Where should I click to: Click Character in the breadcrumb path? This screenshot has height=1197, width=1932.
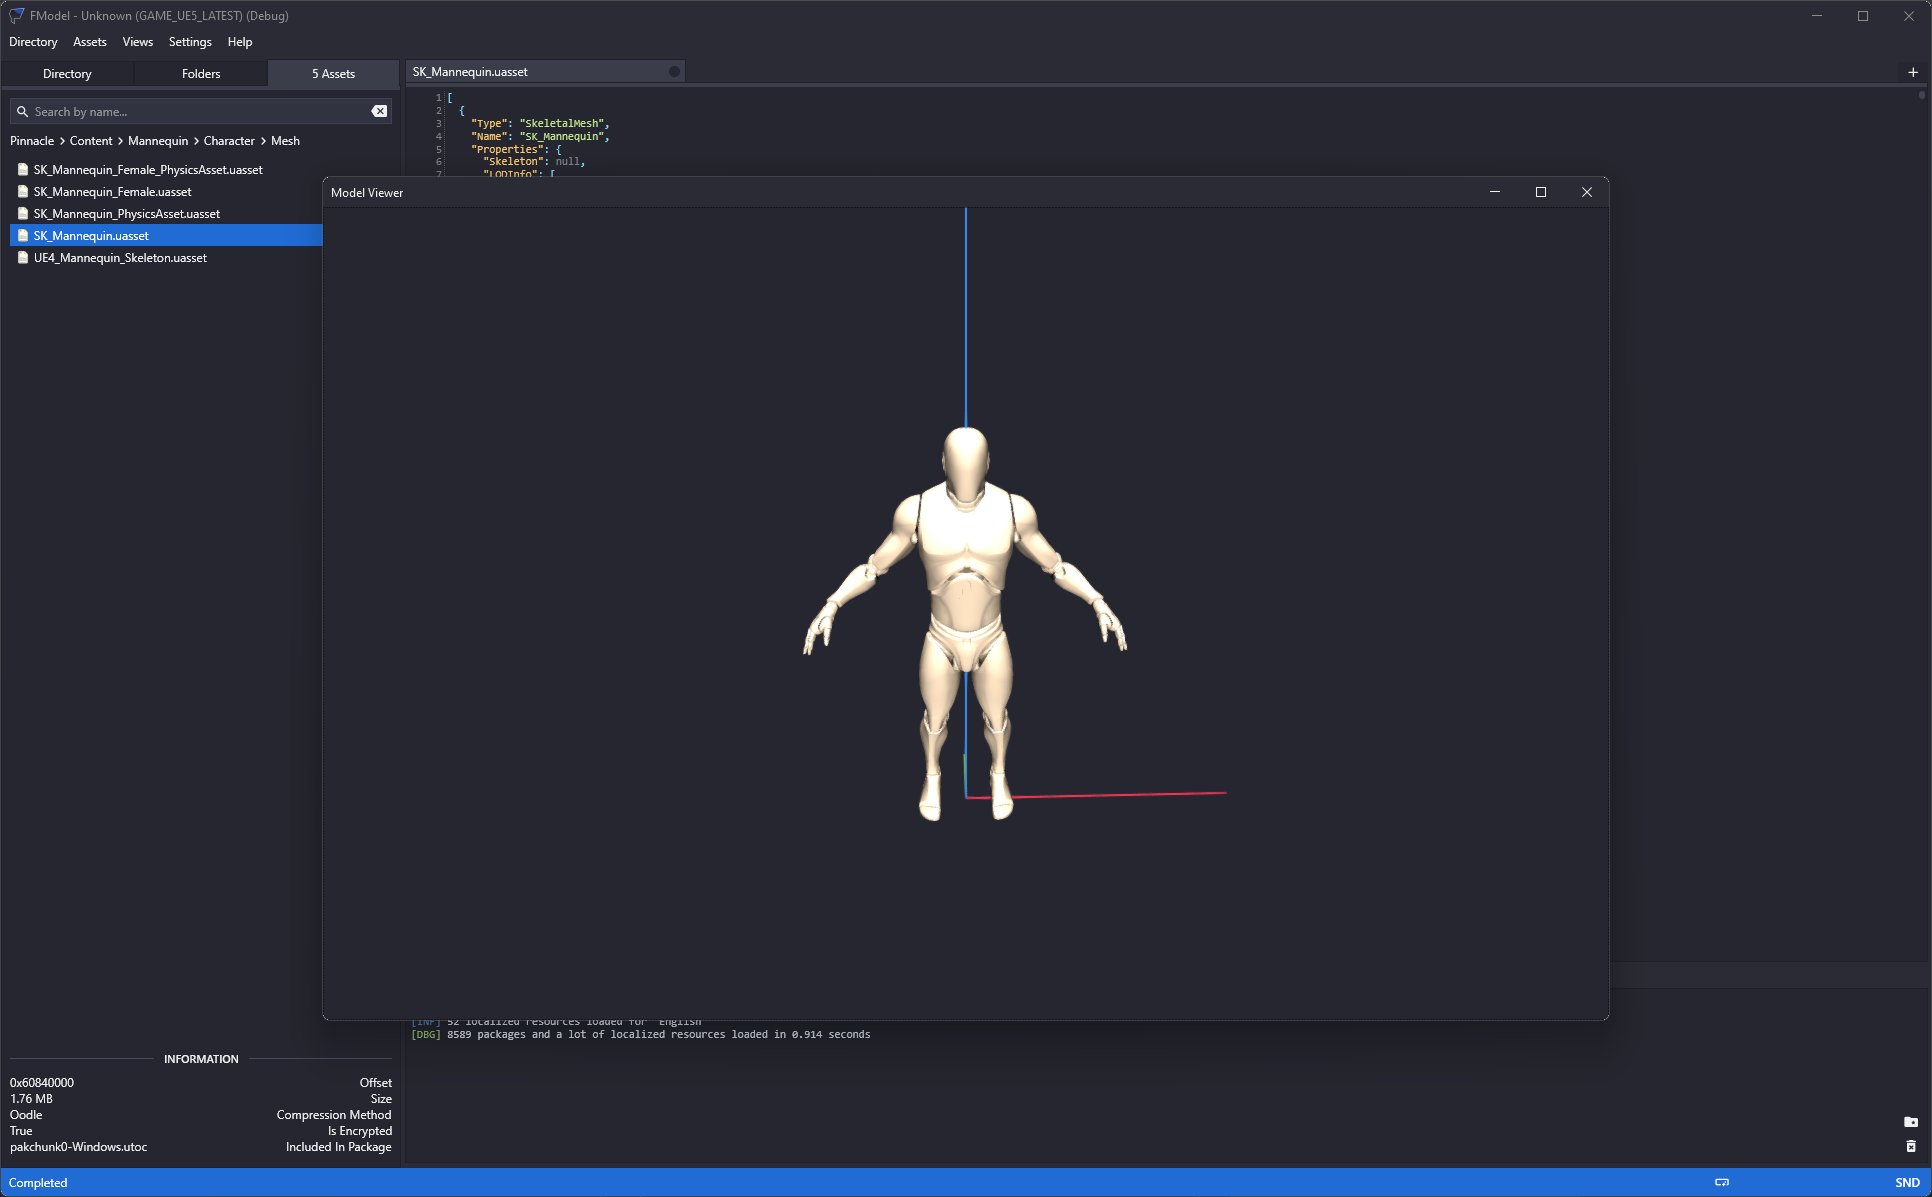229,141
